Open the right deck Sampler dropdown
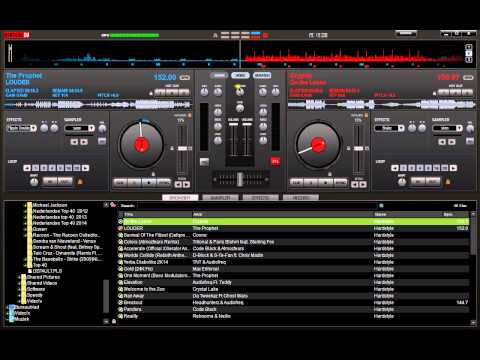The height and width of the screenshot is (360, 480). tap(447, 128)
